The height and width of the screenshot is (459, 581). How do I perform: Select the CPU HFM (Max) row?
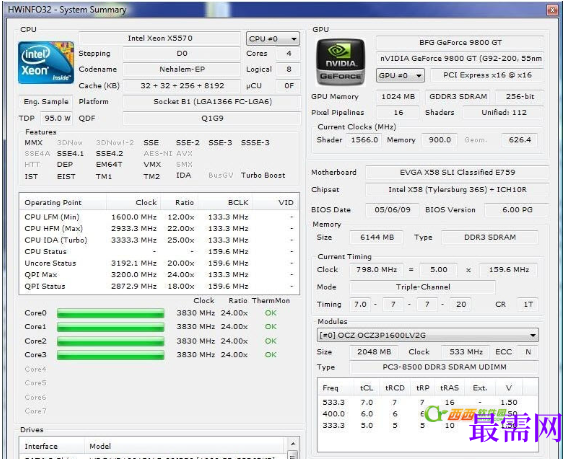[x=159, y=229]
